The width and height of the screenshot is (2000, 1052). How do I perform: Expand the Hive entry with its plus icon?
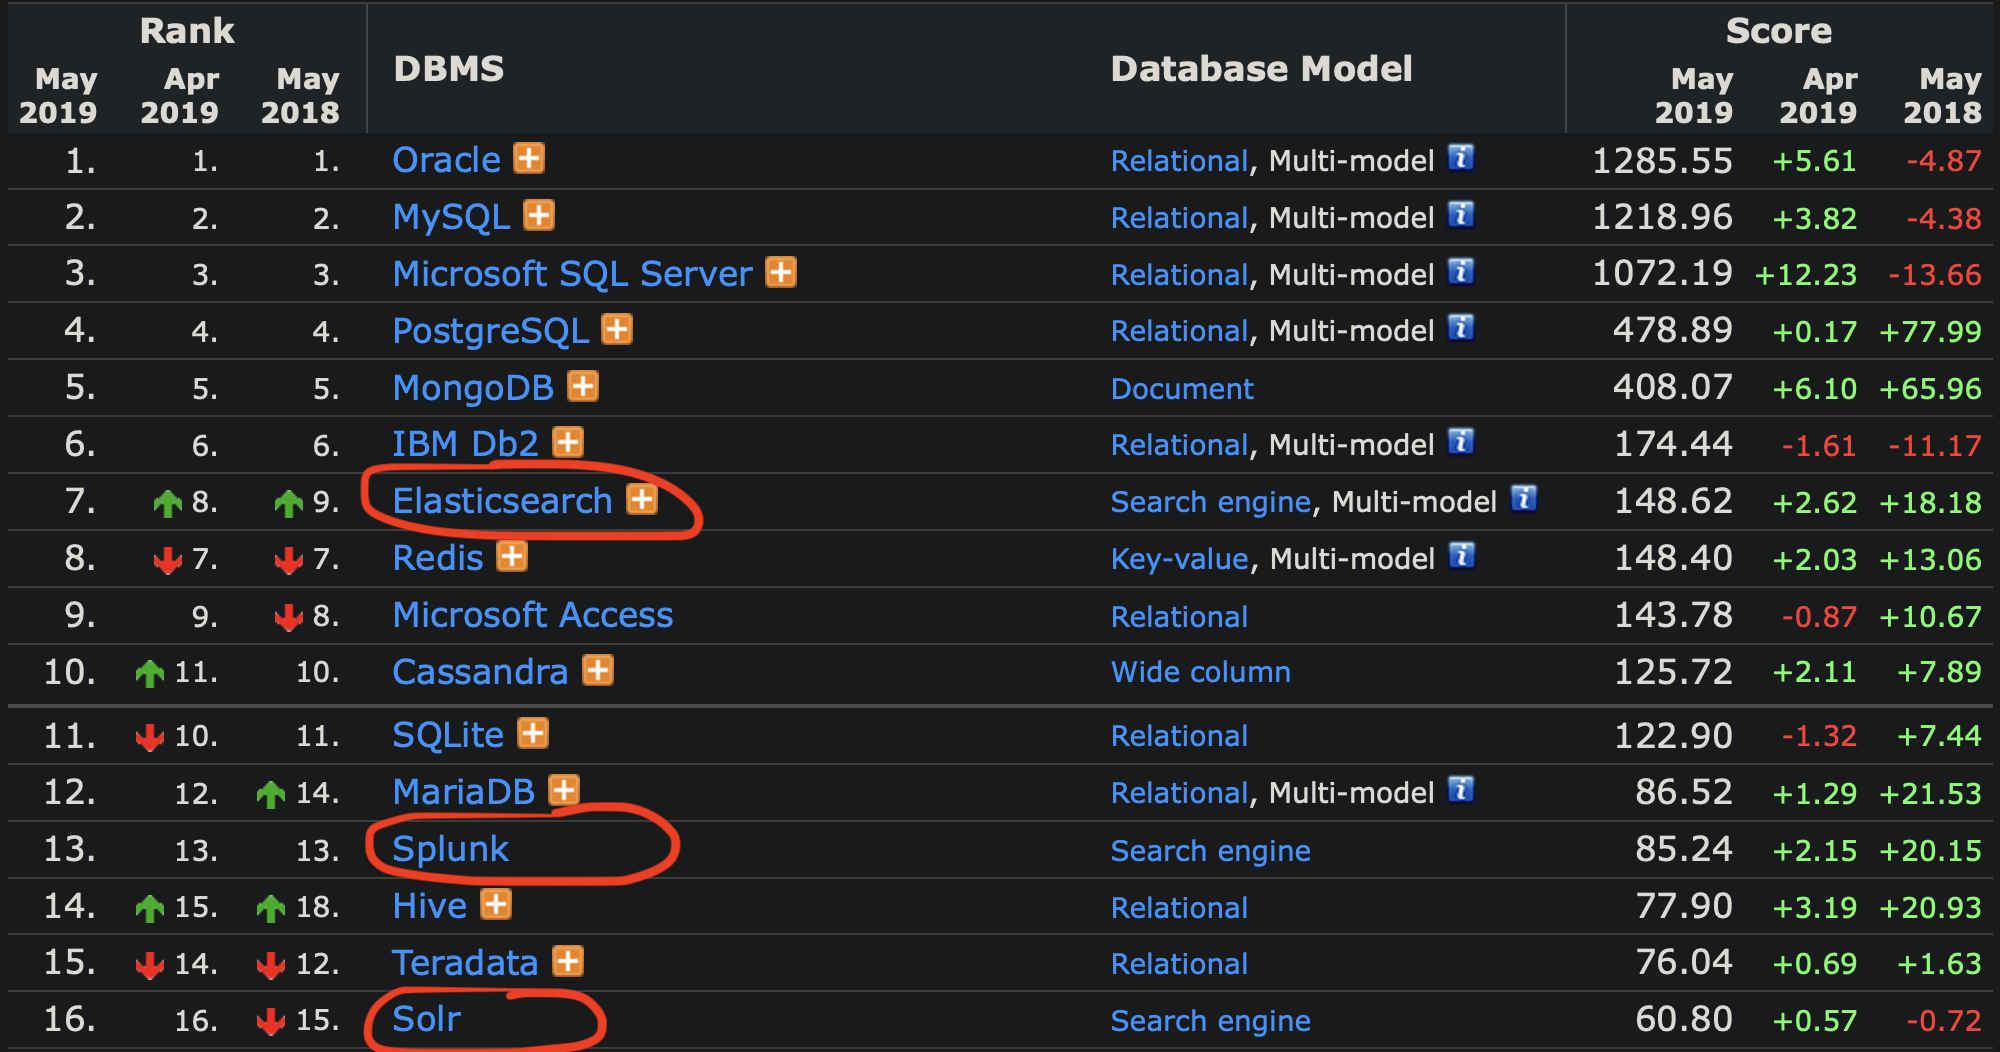[494, 905]
